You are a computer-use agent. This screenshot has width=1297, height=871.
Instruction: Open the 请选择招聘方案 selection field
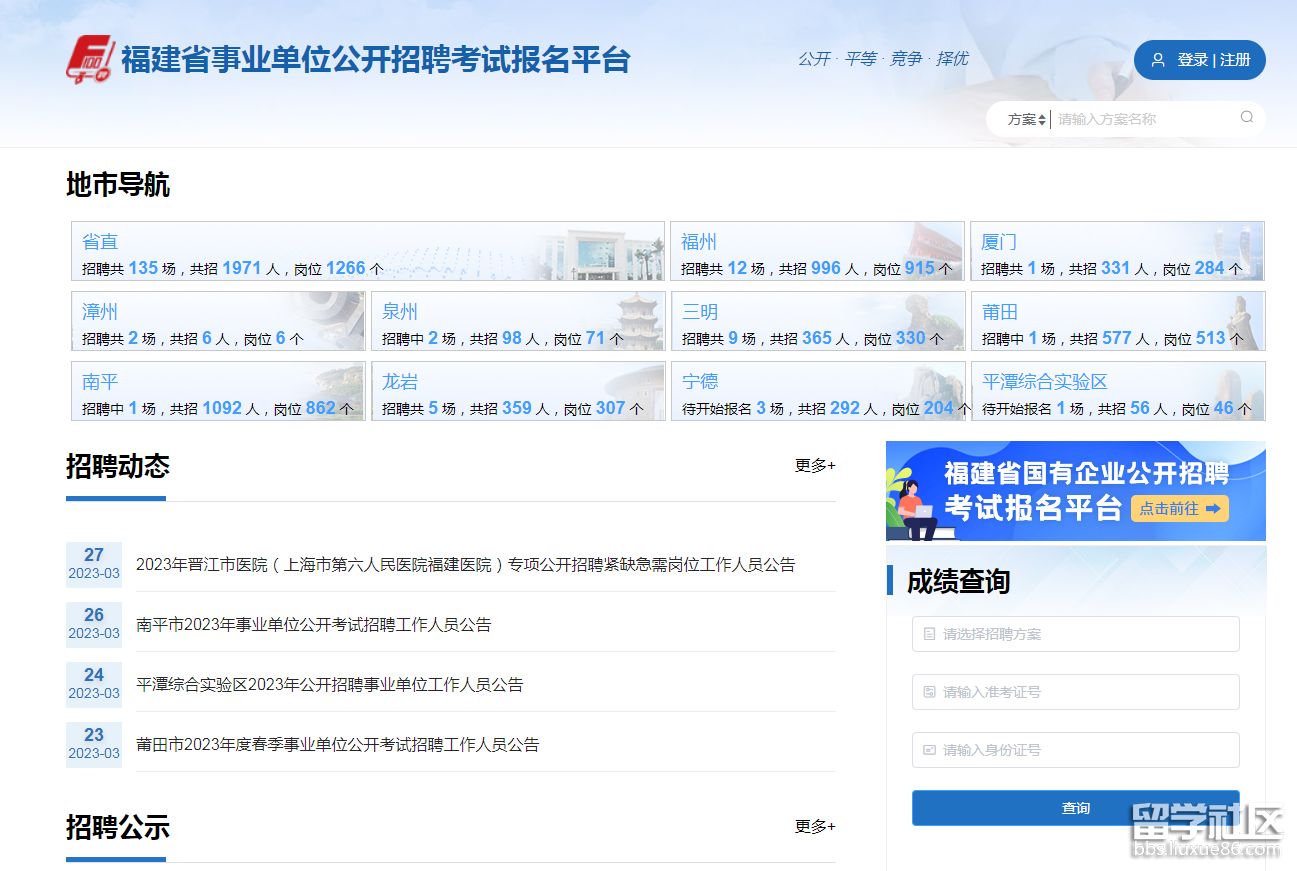coord(1075,634)
